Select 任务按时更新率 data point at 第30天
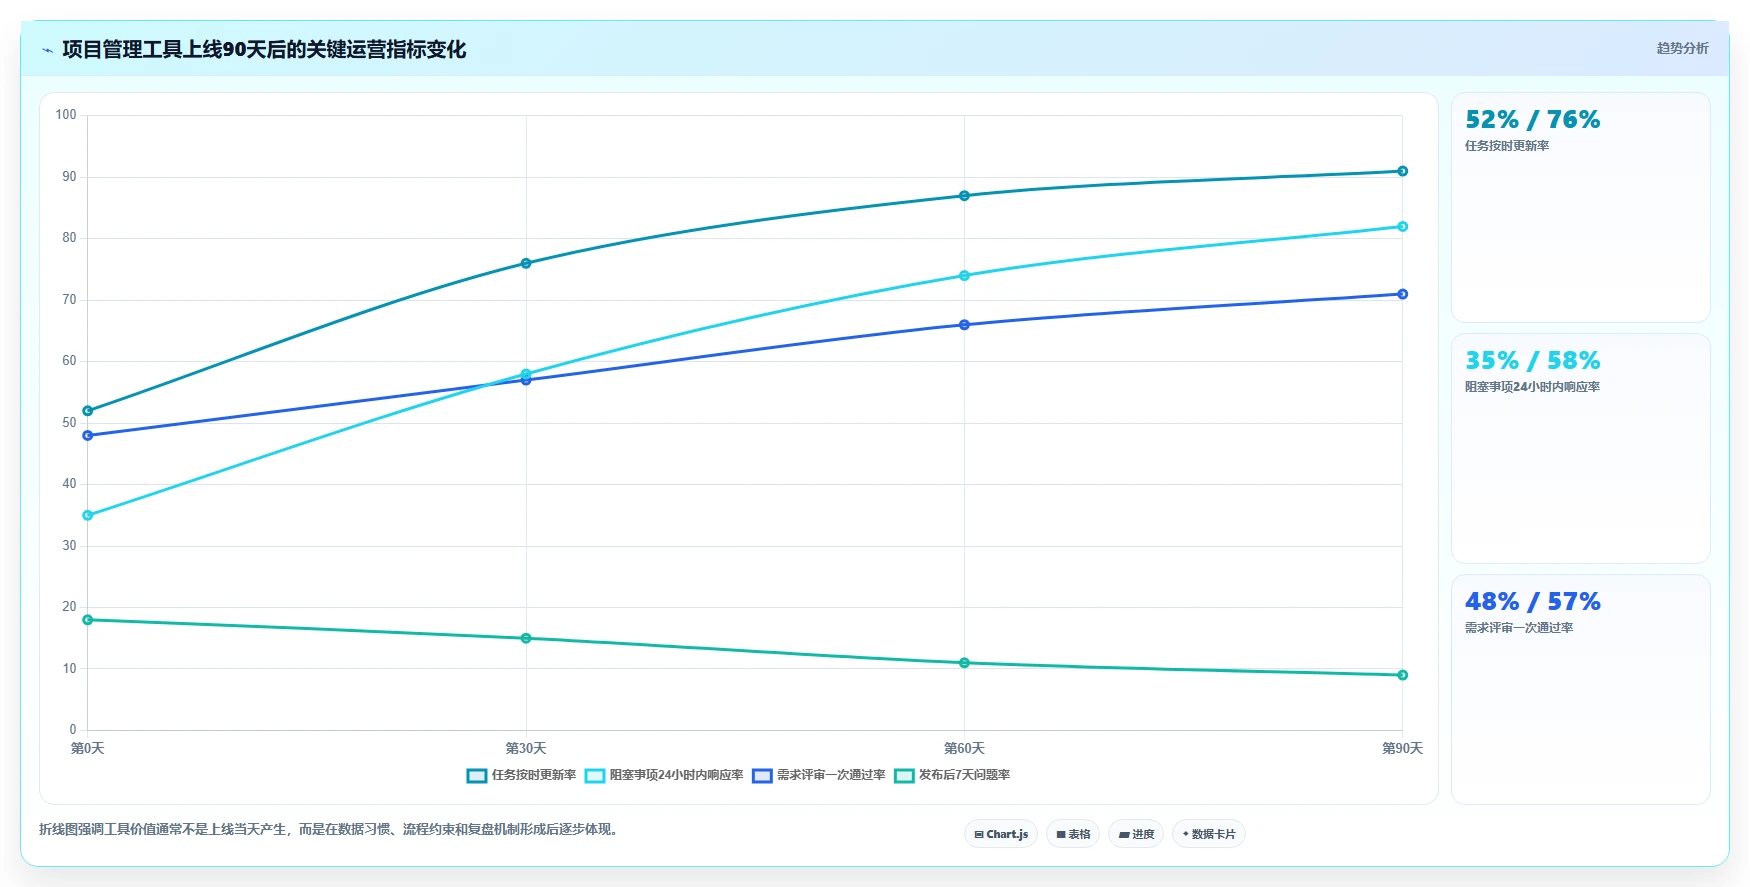Screen dimensions: 1750x887 point(526,264)
